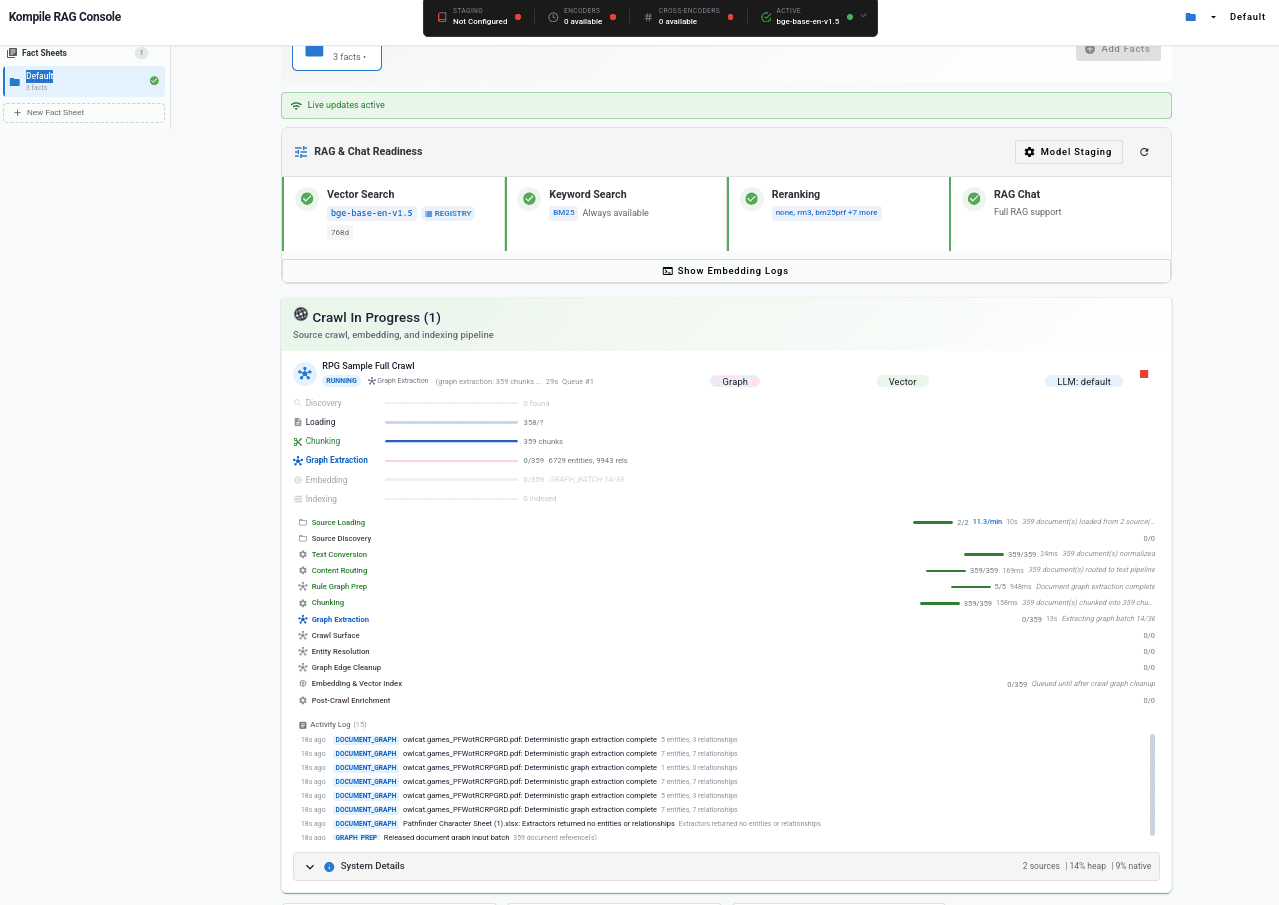Image resolution: width=1279 pixels, height=905 pixels.
Task: Select the Graph Edge Cleanup pipeline step
Action: tap(726, 667)
